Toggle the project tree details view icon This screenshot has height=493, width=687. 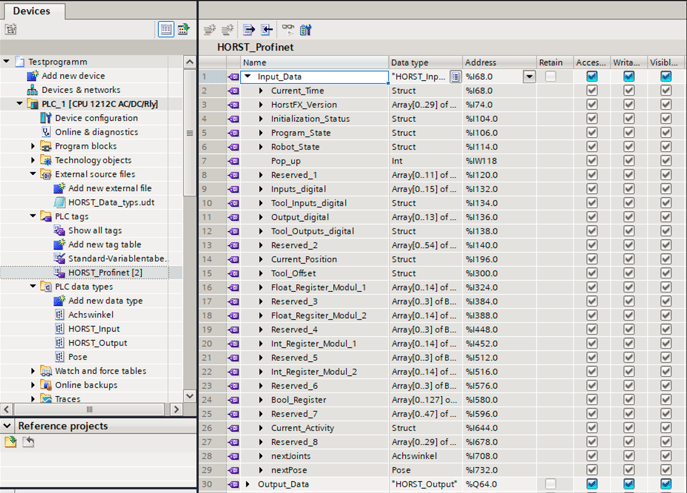[x=167, y=30]
